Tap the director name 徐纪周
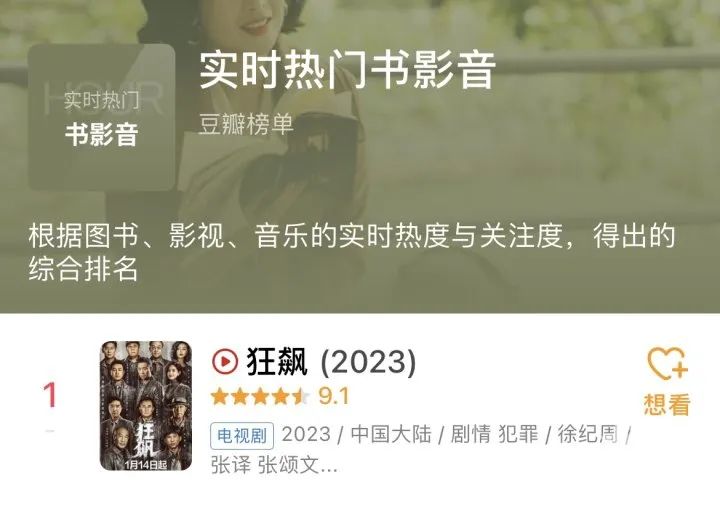720x529 pixels. tap(588, 434)
